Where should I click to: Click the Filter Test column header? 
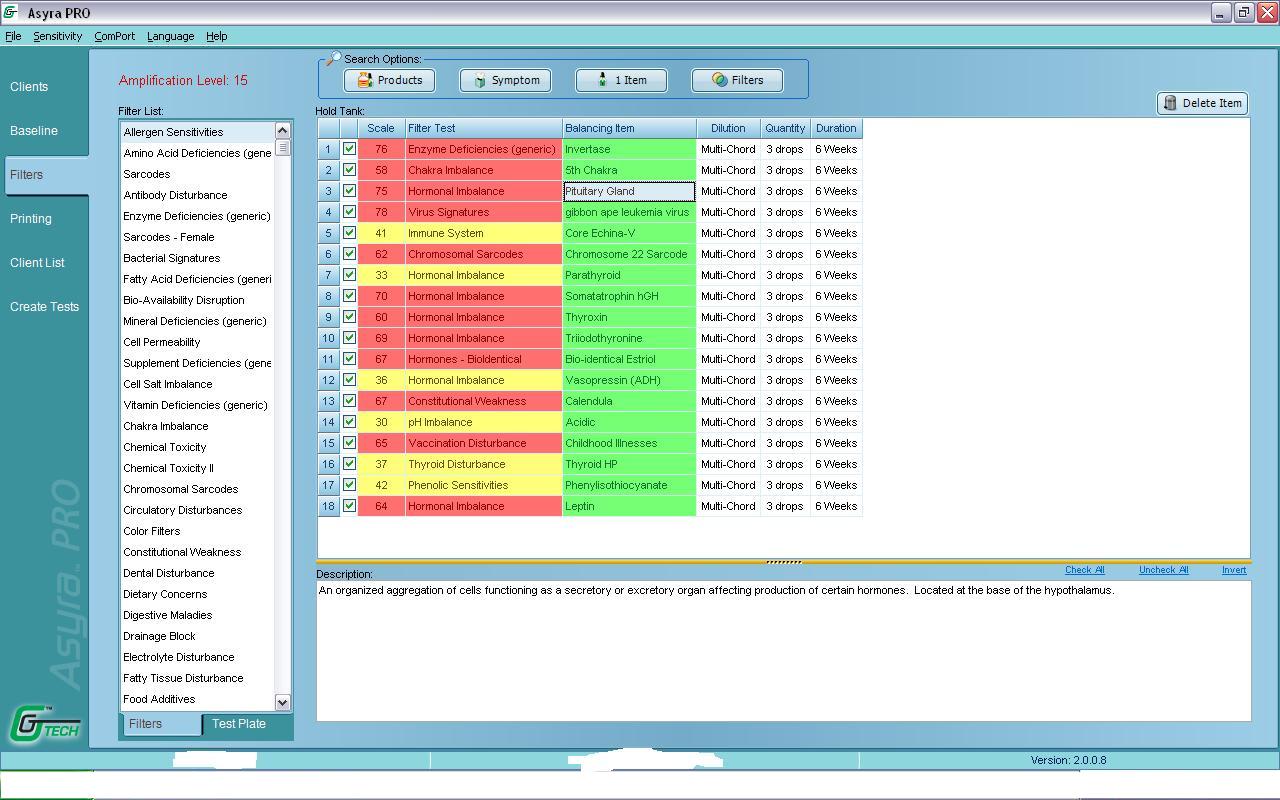pos(483,128)
